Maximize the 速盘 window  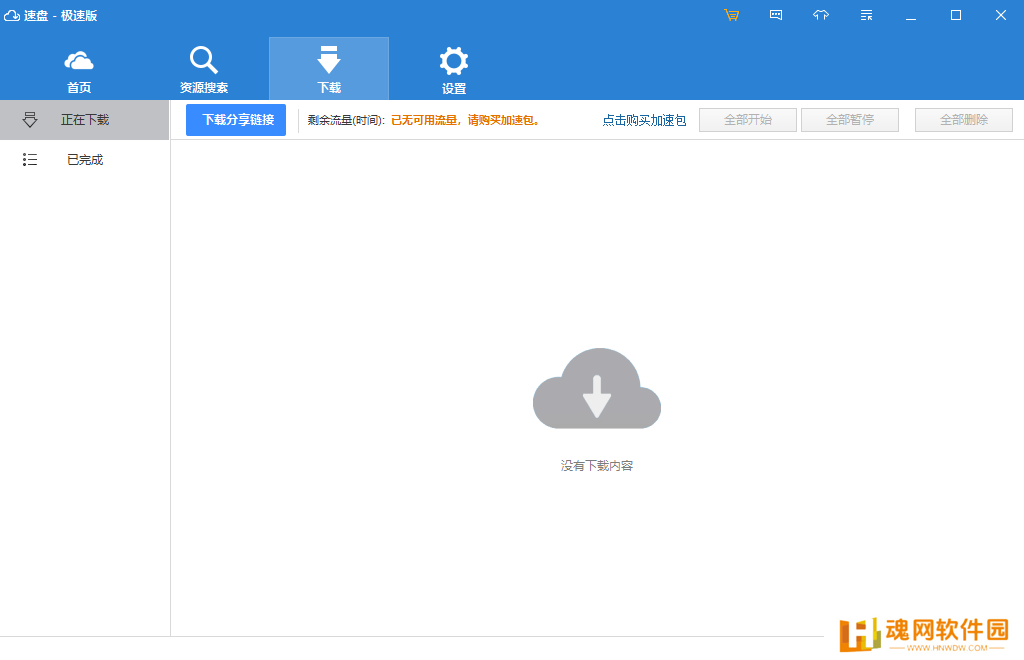tap(955, 15)
